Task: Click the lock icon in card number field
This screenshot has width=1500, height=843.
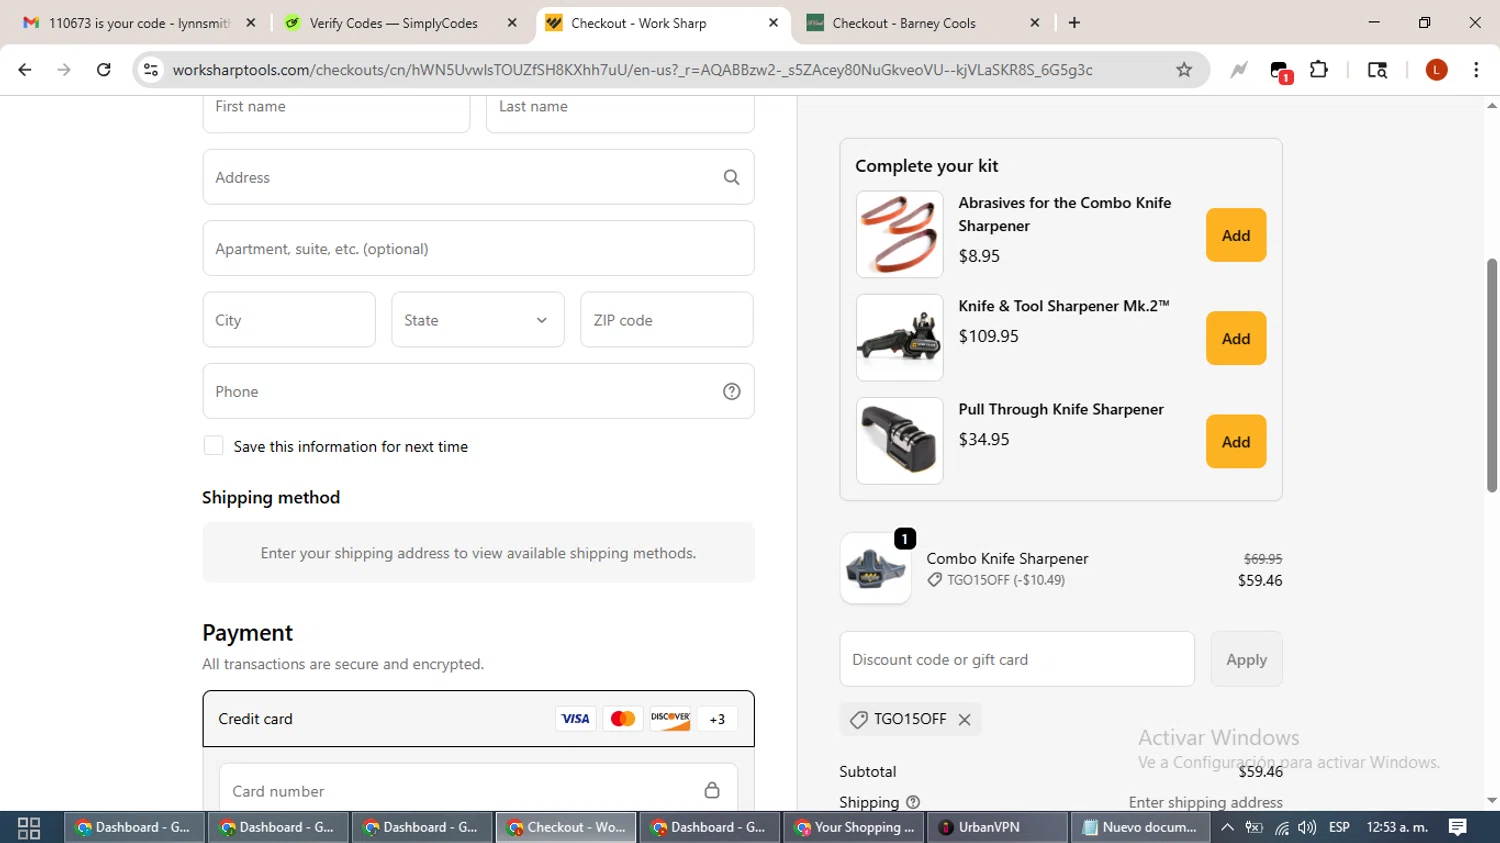Action: tap(712, 790)
